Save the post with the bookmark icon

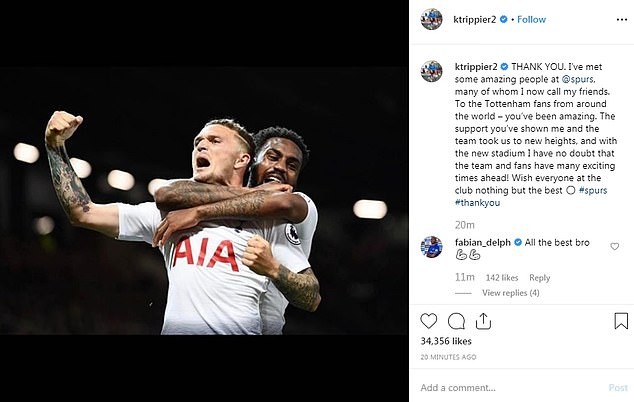click(x=621, y=321)
